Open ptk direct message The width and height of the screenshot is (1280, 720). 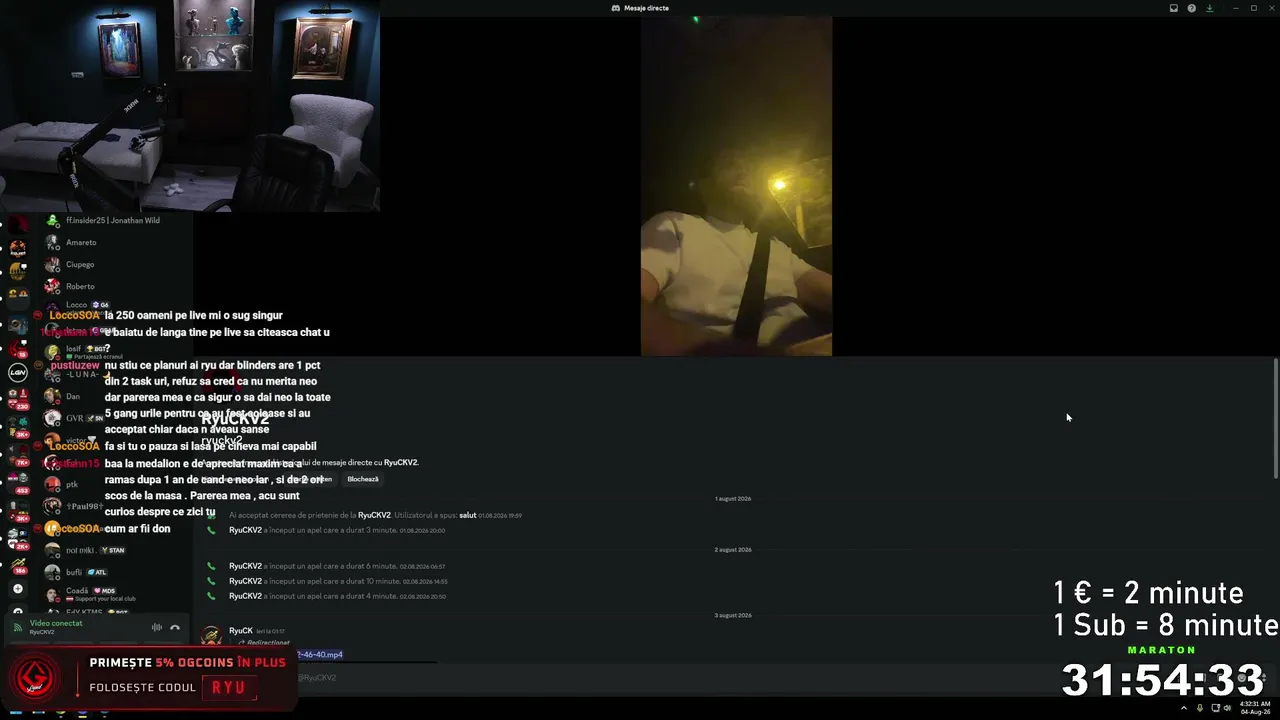pos(72,485)
